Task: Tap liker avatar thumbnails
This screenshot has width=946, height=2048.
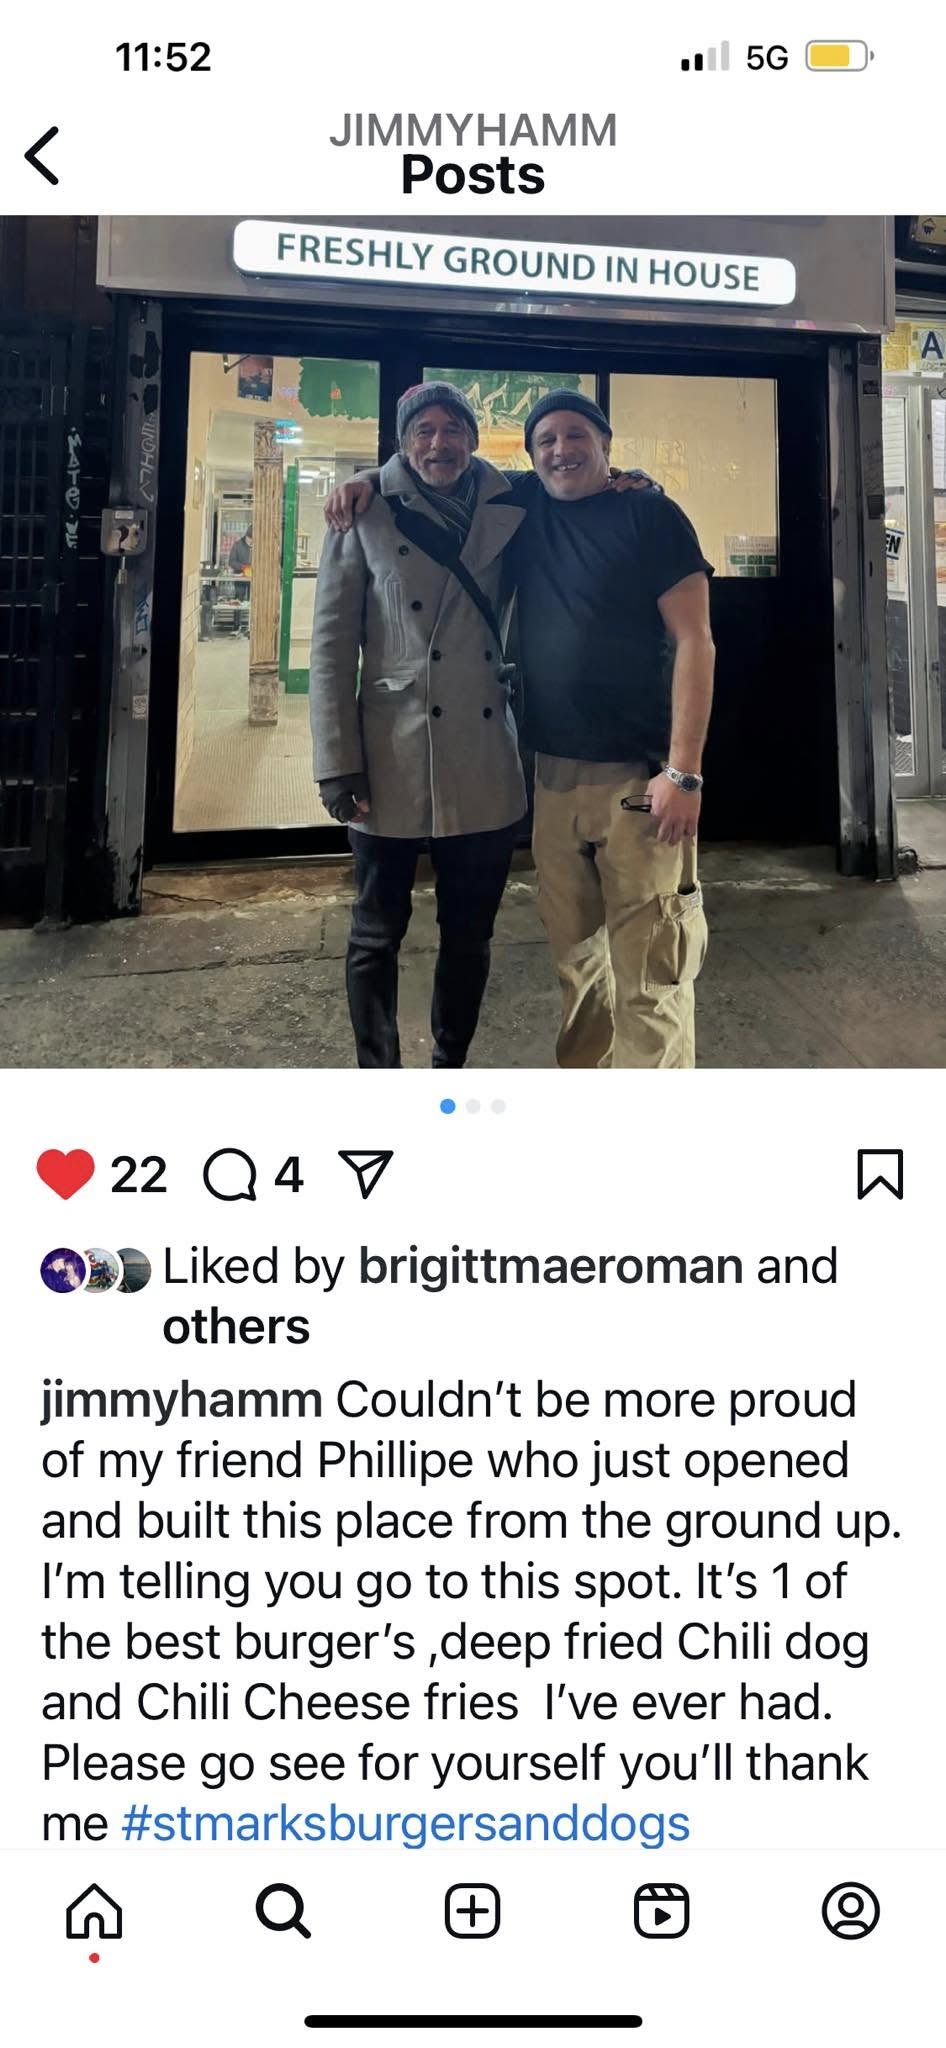Action: tap(95, 1270)
